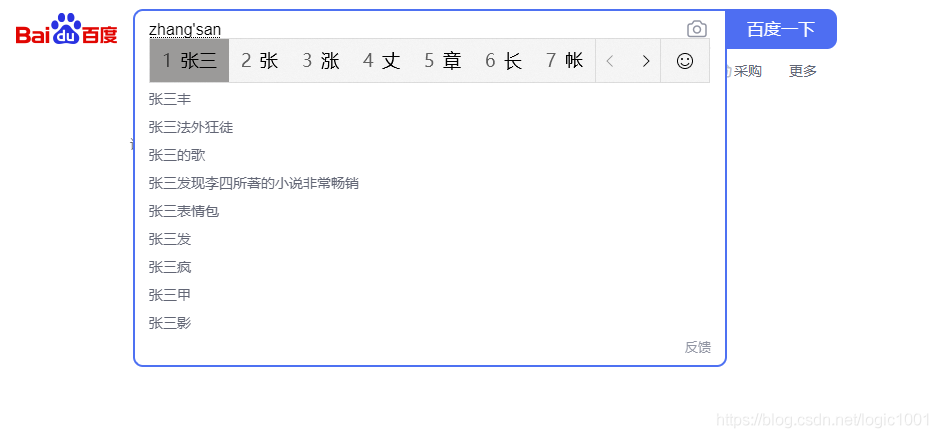The height and width of the screenshot is (438, 938).
Task: Select candidate 1 张三
Action: (189, 60)
